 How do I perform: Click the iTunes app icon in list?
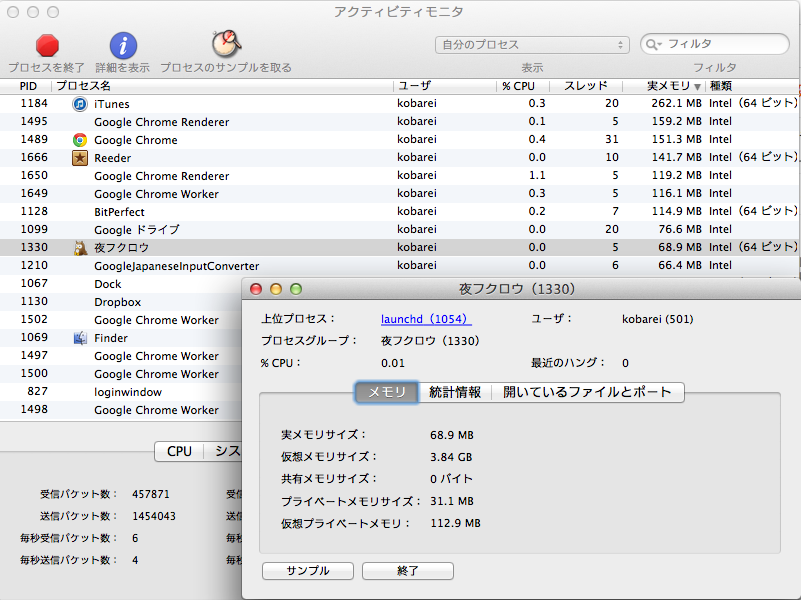(80, 104)
